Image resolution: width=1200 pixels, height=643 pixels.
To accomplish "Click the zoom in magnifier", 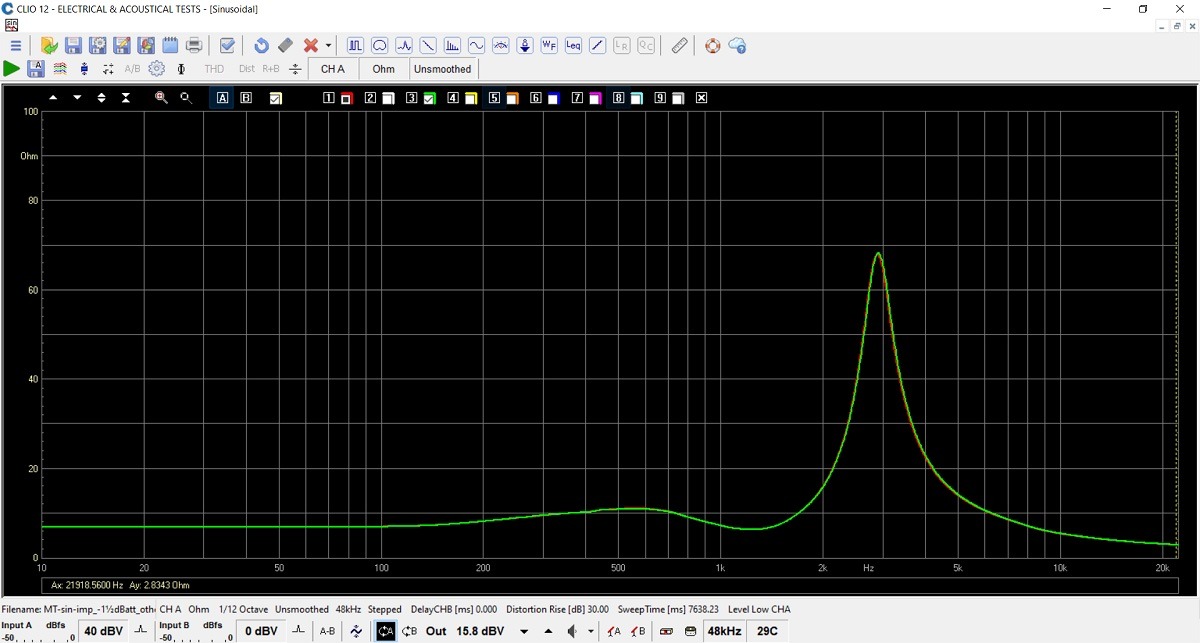I will click(161, 98).
